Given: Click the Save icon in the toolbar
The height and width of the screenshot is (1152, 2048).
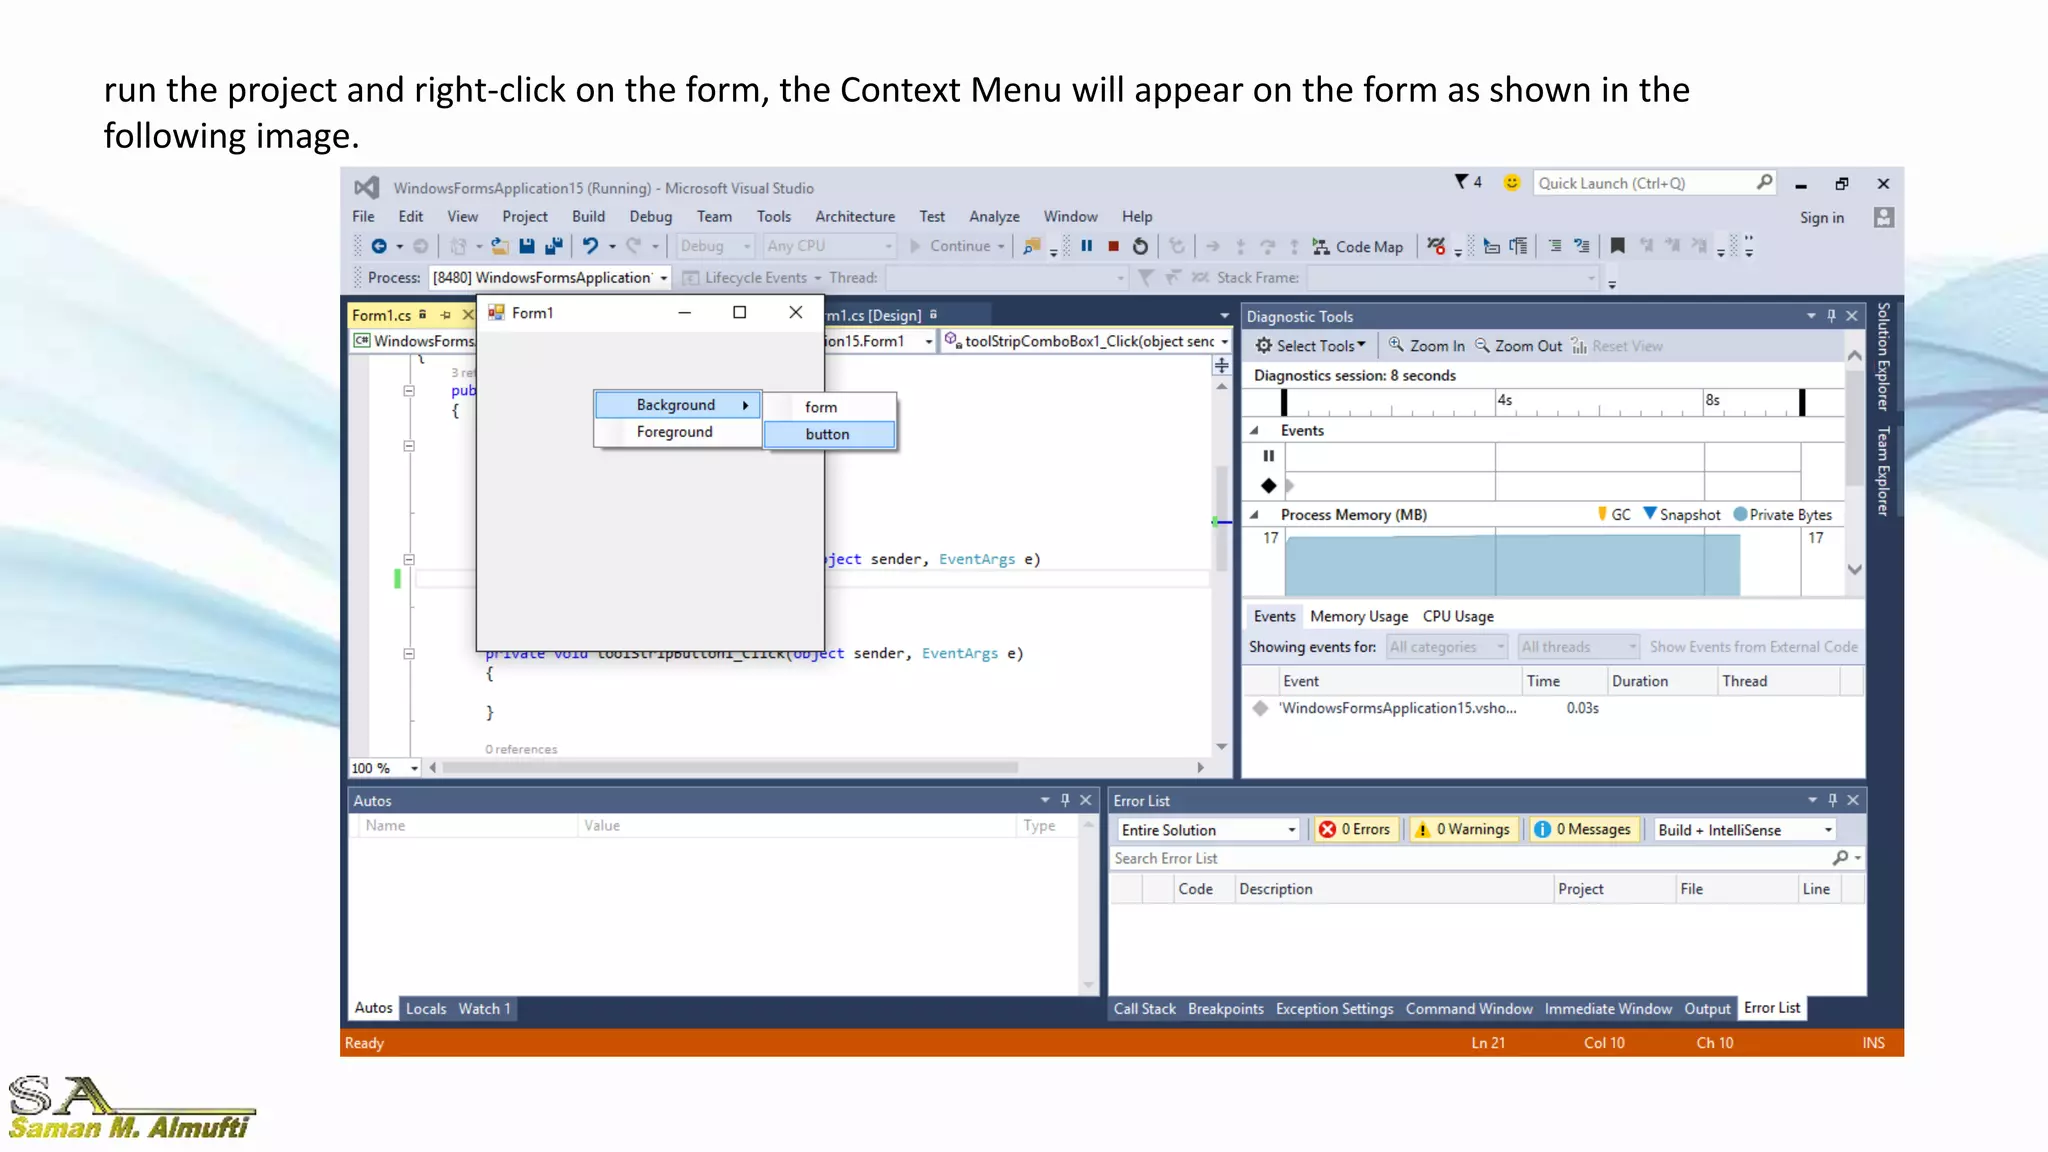Looking at the screenshot, I should point(526,246).
